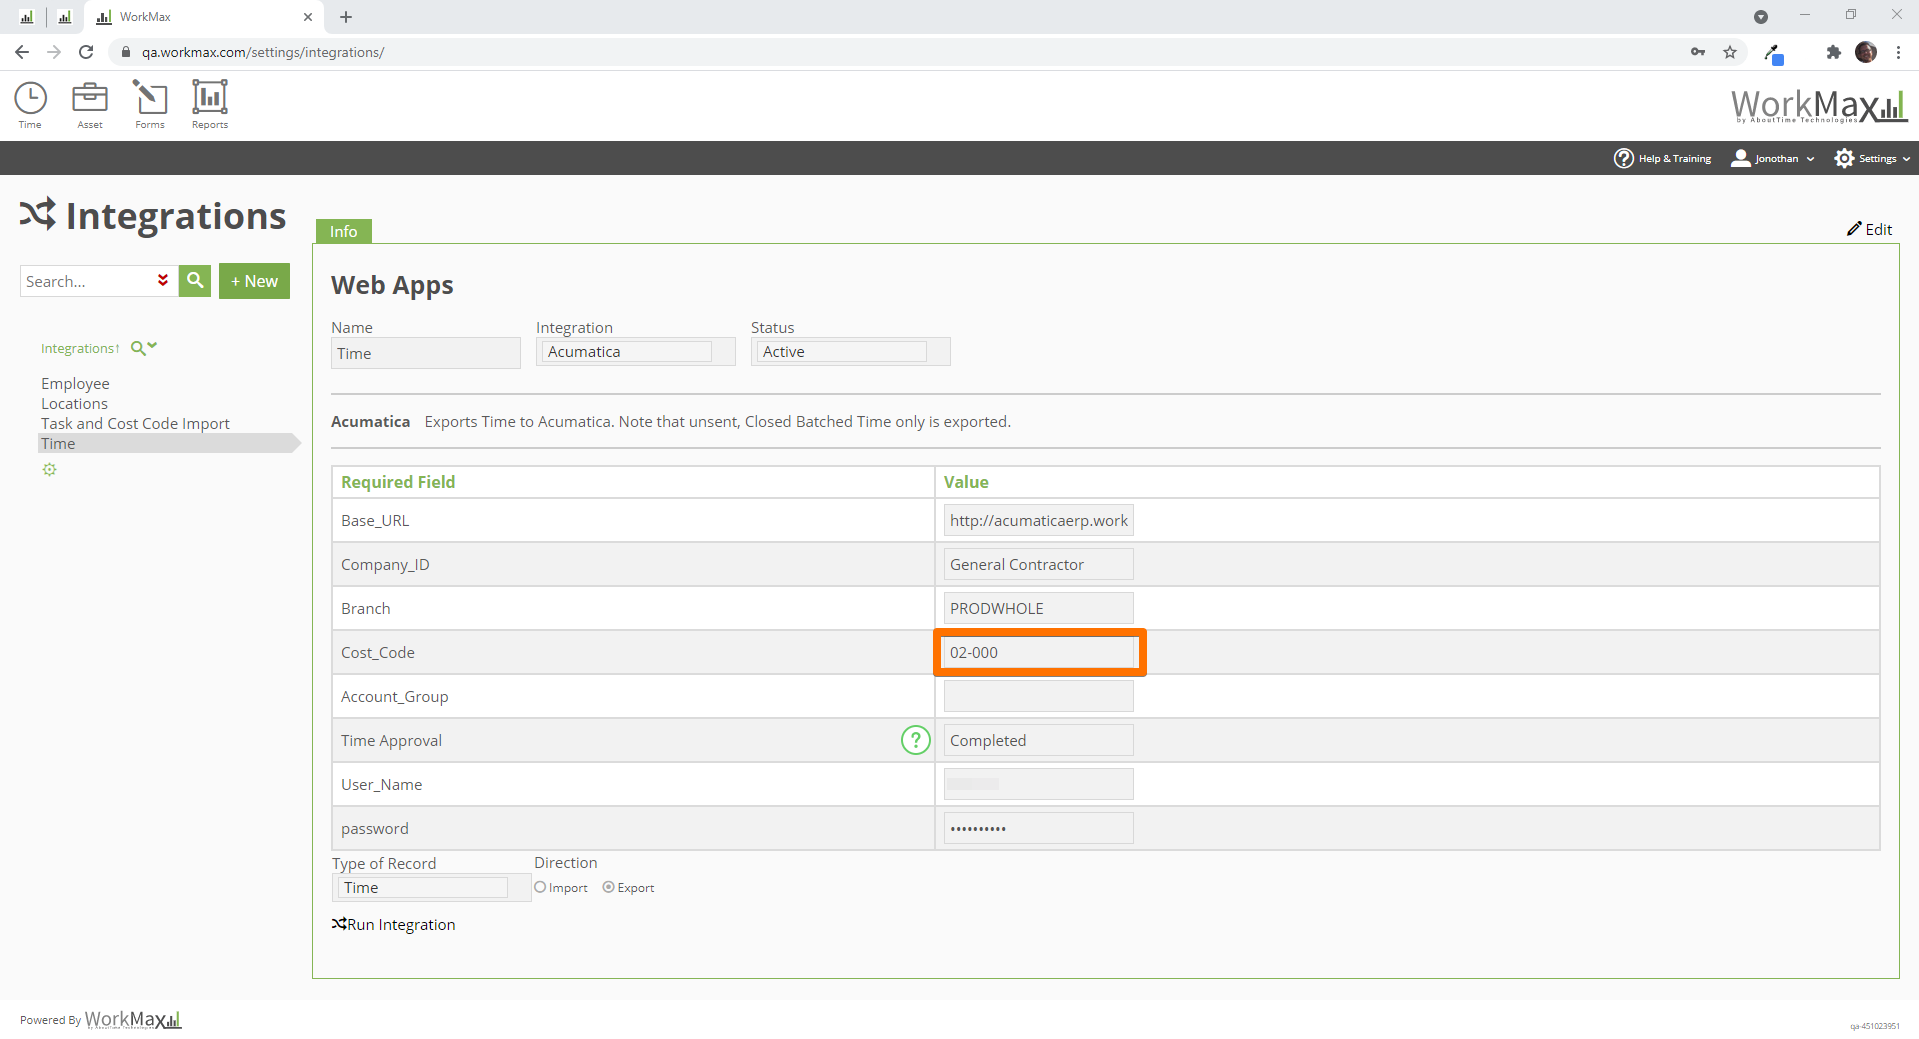This screenshot has width=1919, height=1039.
Task: Click the password value field
Action: click(x=1038, y=828)
